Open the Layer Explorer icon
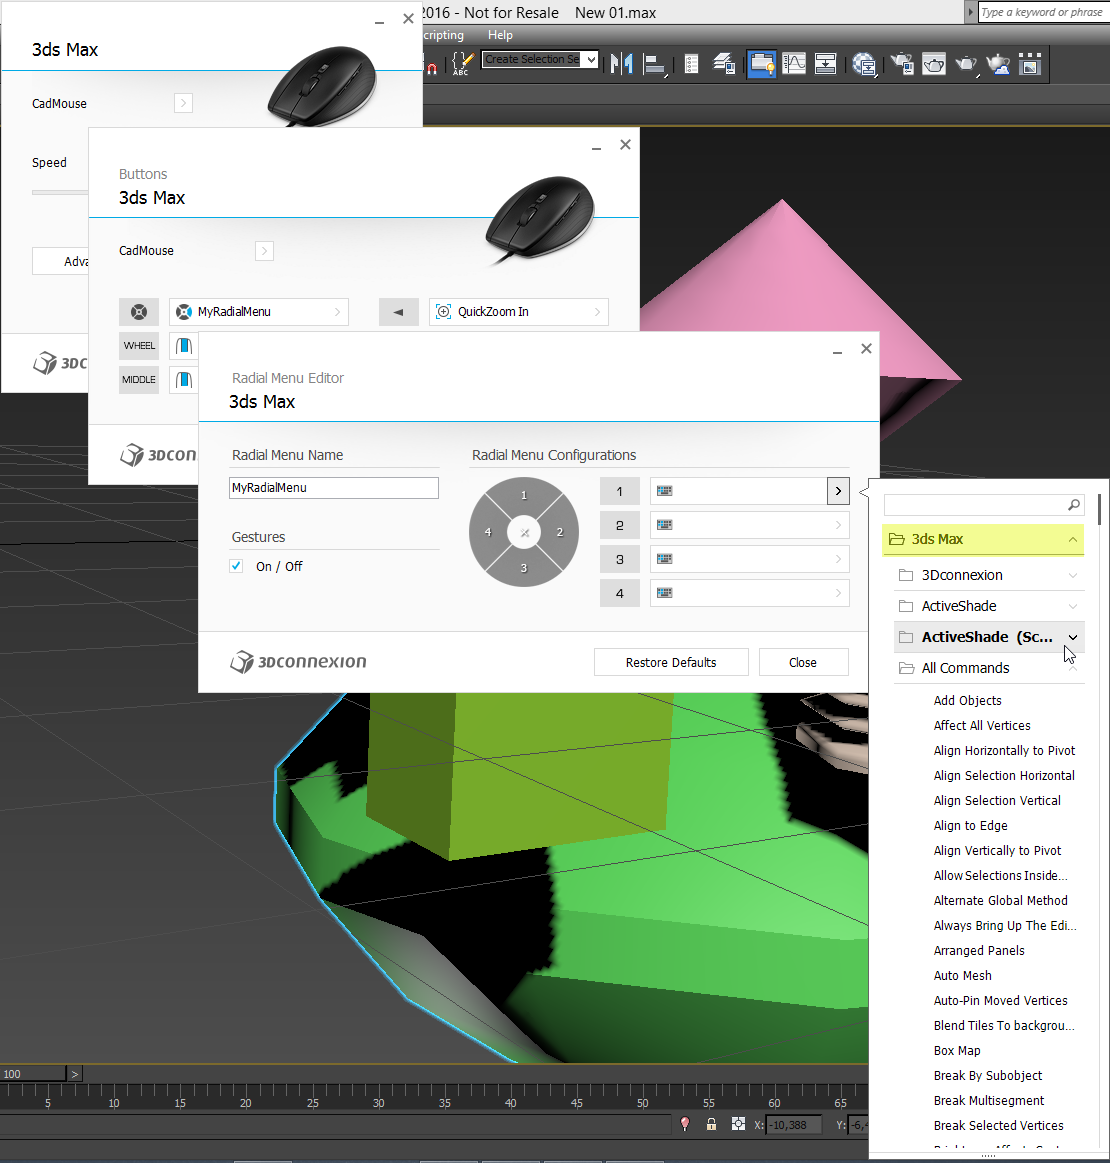The height and width of the screenshot is (1163, 1110). point(724,64)
